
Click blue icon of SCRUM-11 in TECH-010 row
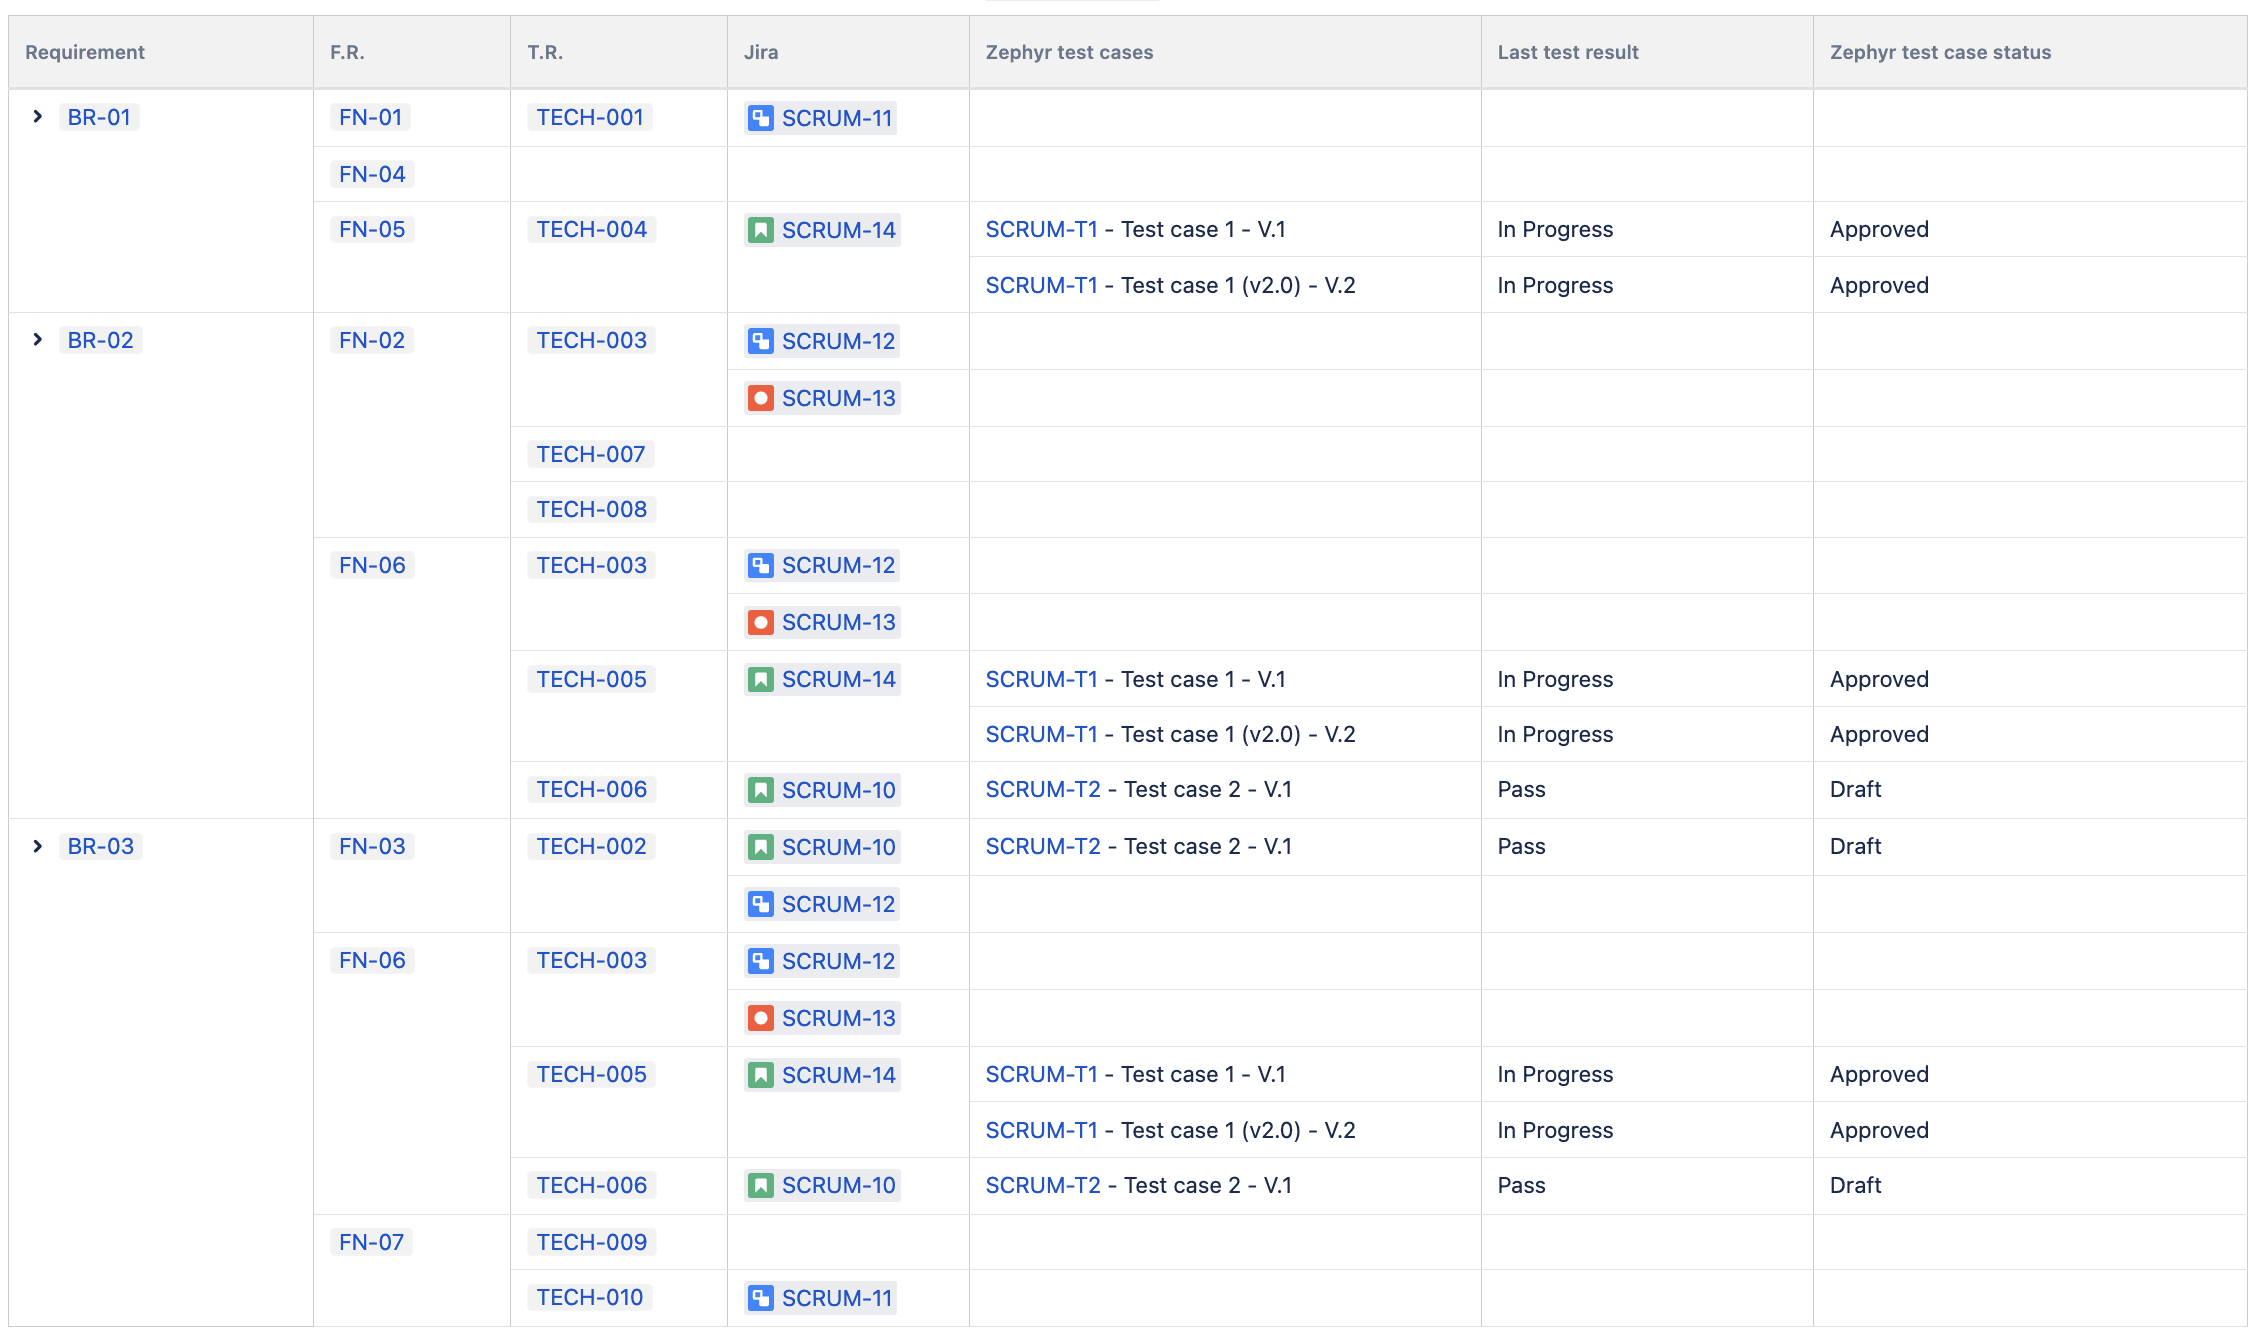click(x=760, y=1298)
